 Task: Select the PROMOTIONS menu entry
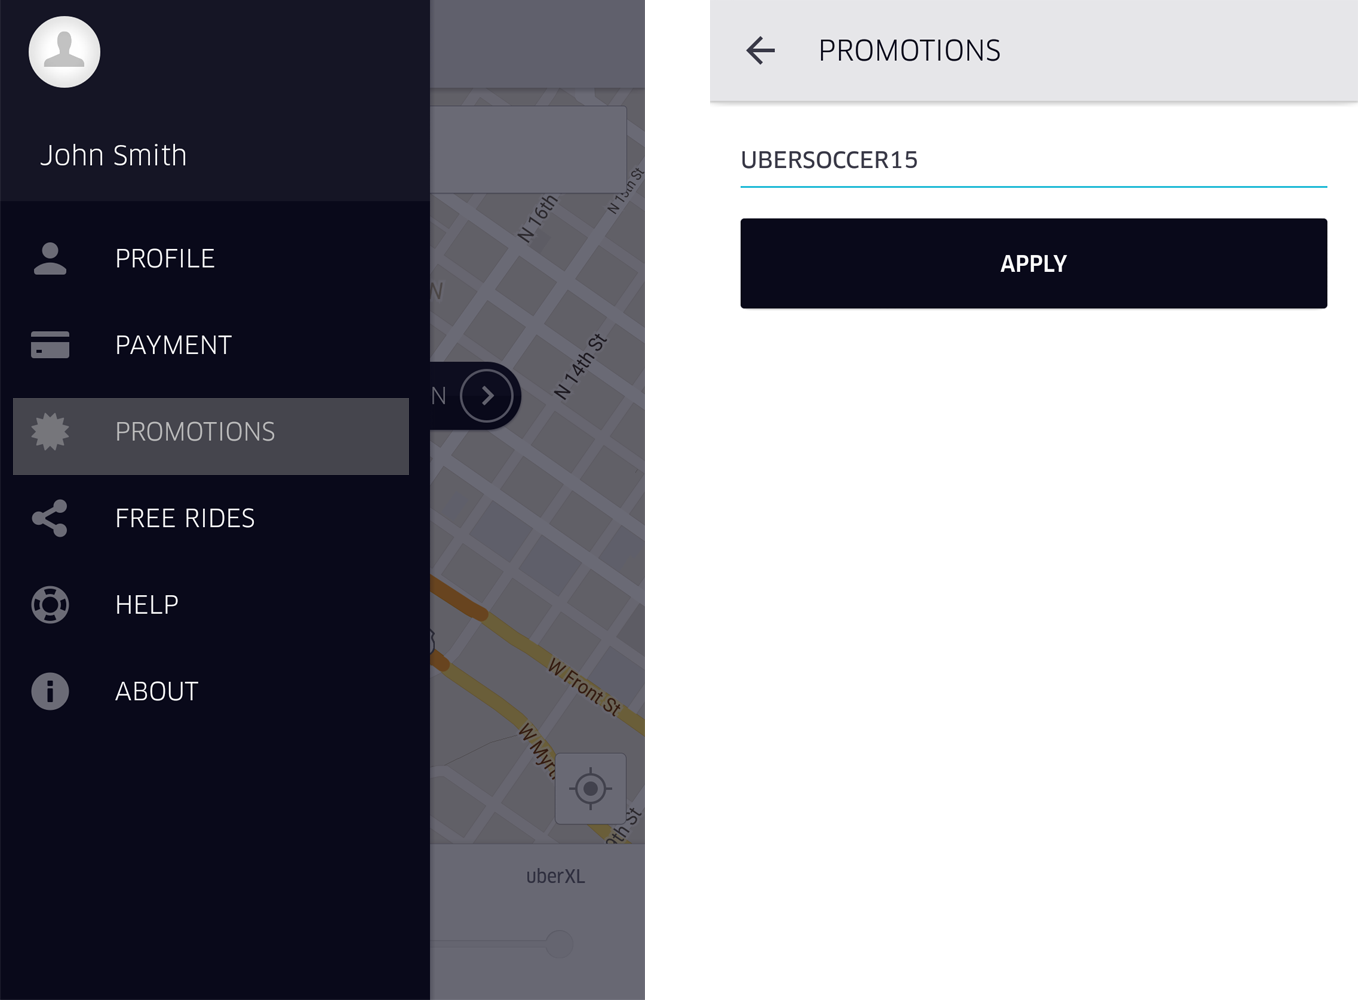[x=211, y=436]
